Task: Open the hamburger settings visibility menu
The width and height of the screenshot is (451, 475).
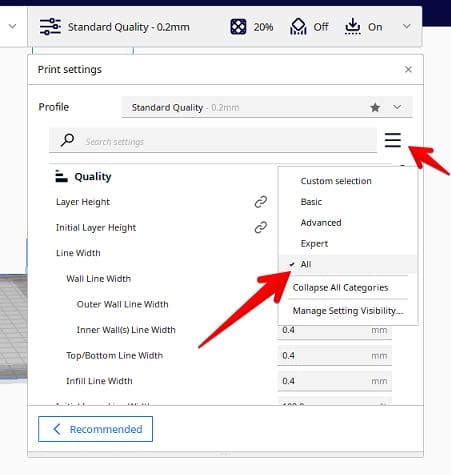Action: (x=393, y=140)
